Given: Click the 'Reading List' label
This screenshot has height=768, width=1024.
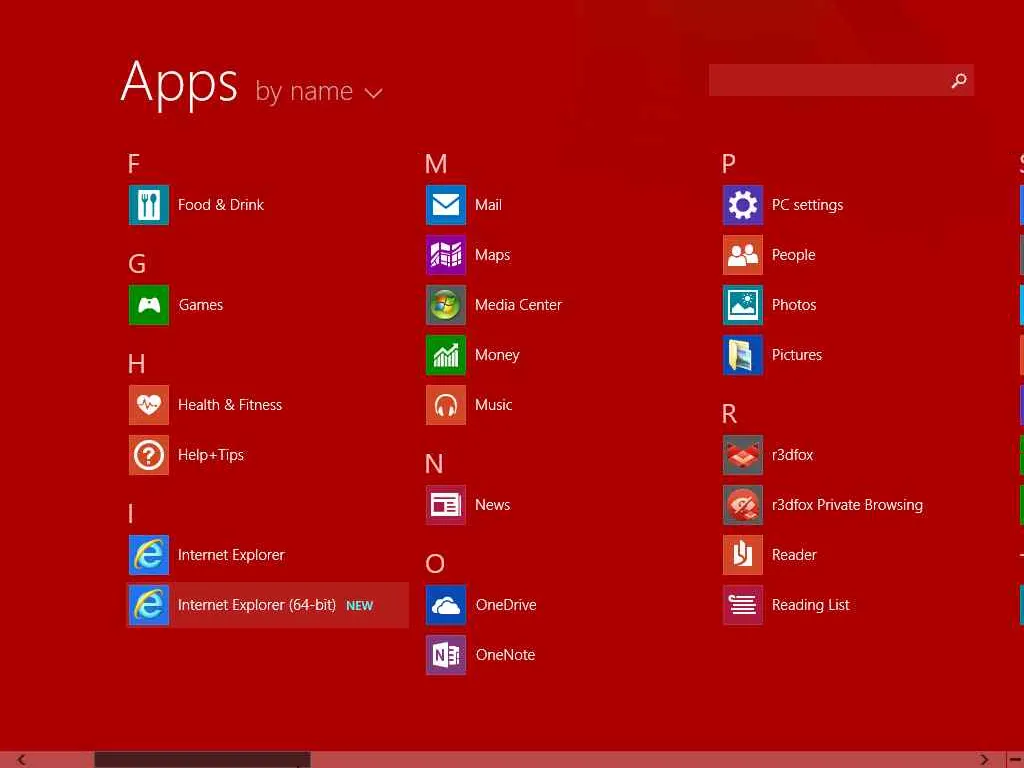Looking at the screenshot, I should (810, 605).
